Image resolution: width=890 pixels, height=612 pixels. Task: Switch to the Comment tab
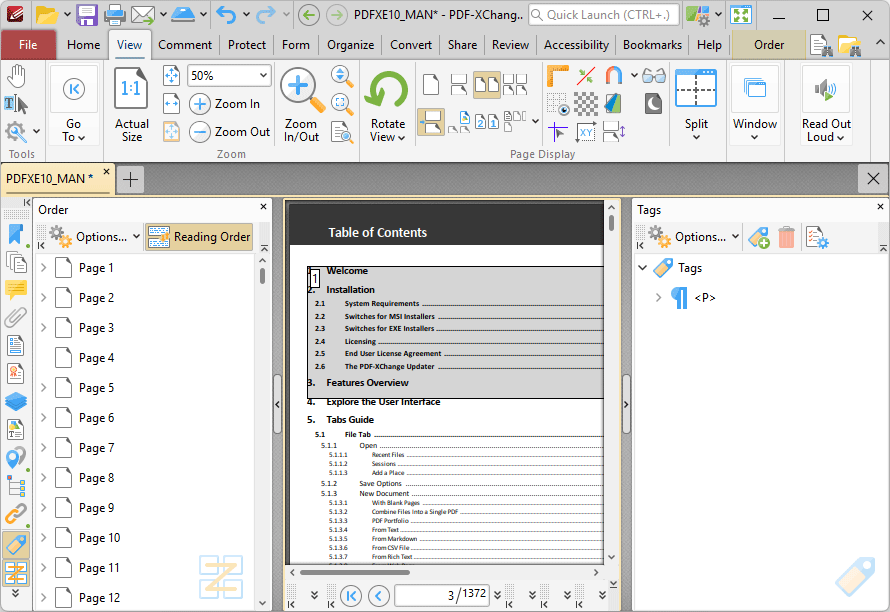point(184,45)
